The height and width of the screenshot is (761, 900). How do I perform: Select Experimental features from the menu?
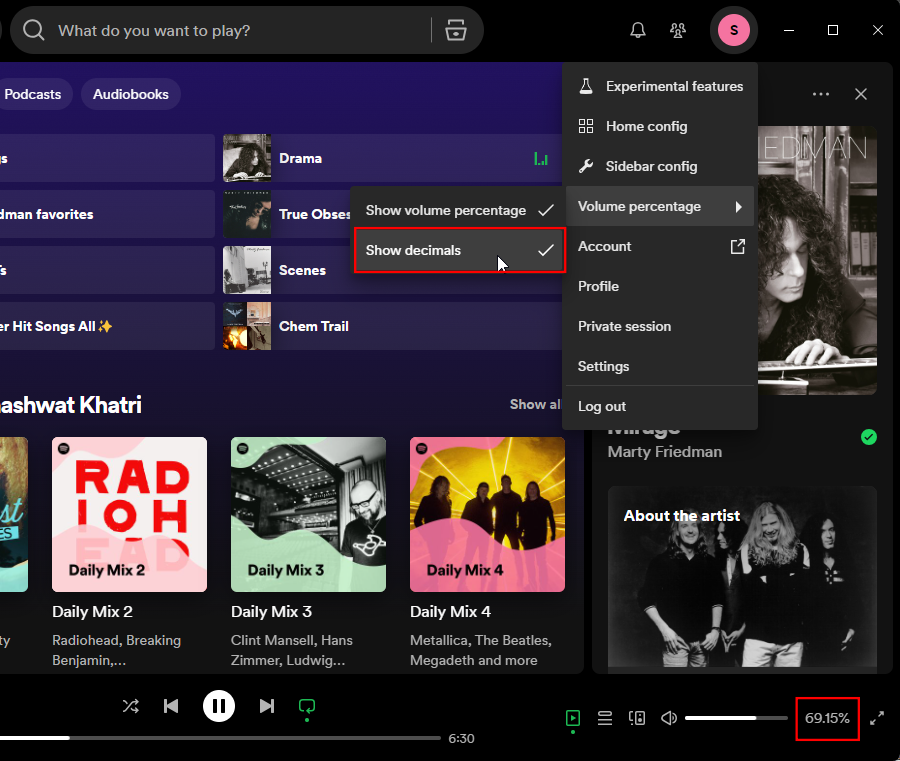[x=674, y=86]
